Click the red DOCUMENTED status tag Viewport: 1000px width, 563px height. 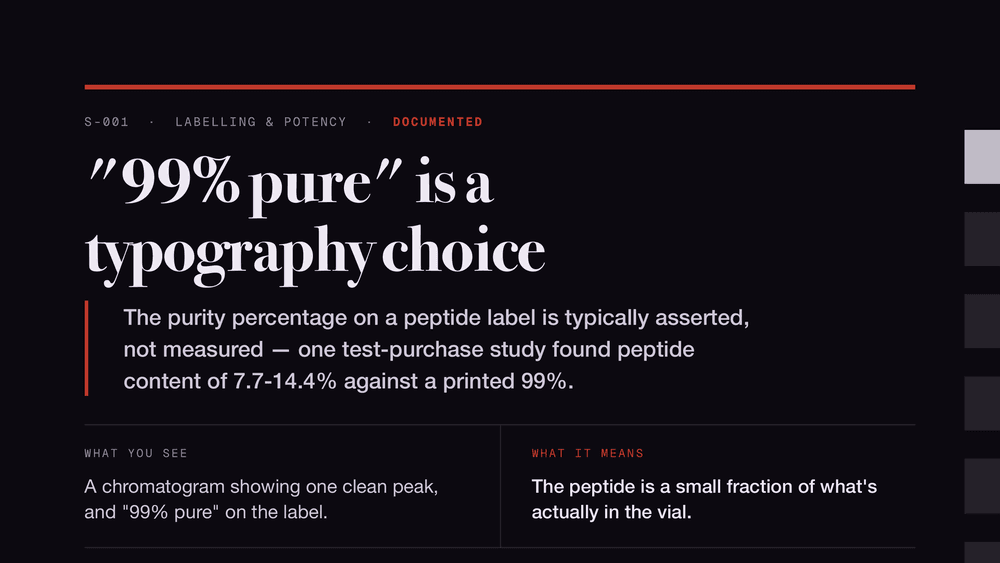(x=438, y=122)
